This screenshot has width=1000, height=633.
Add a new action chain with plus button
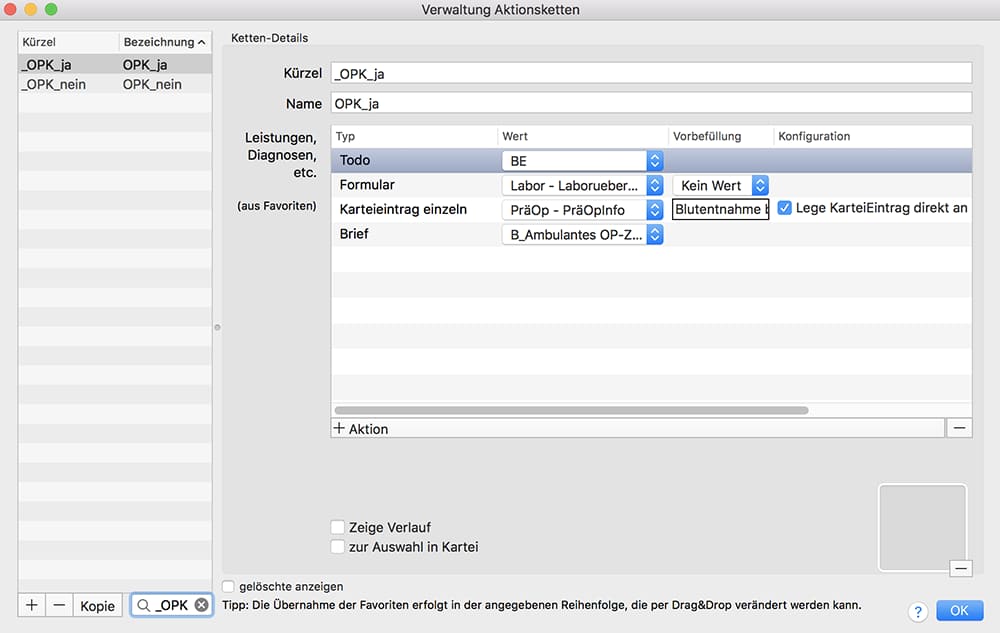[31, 605]
